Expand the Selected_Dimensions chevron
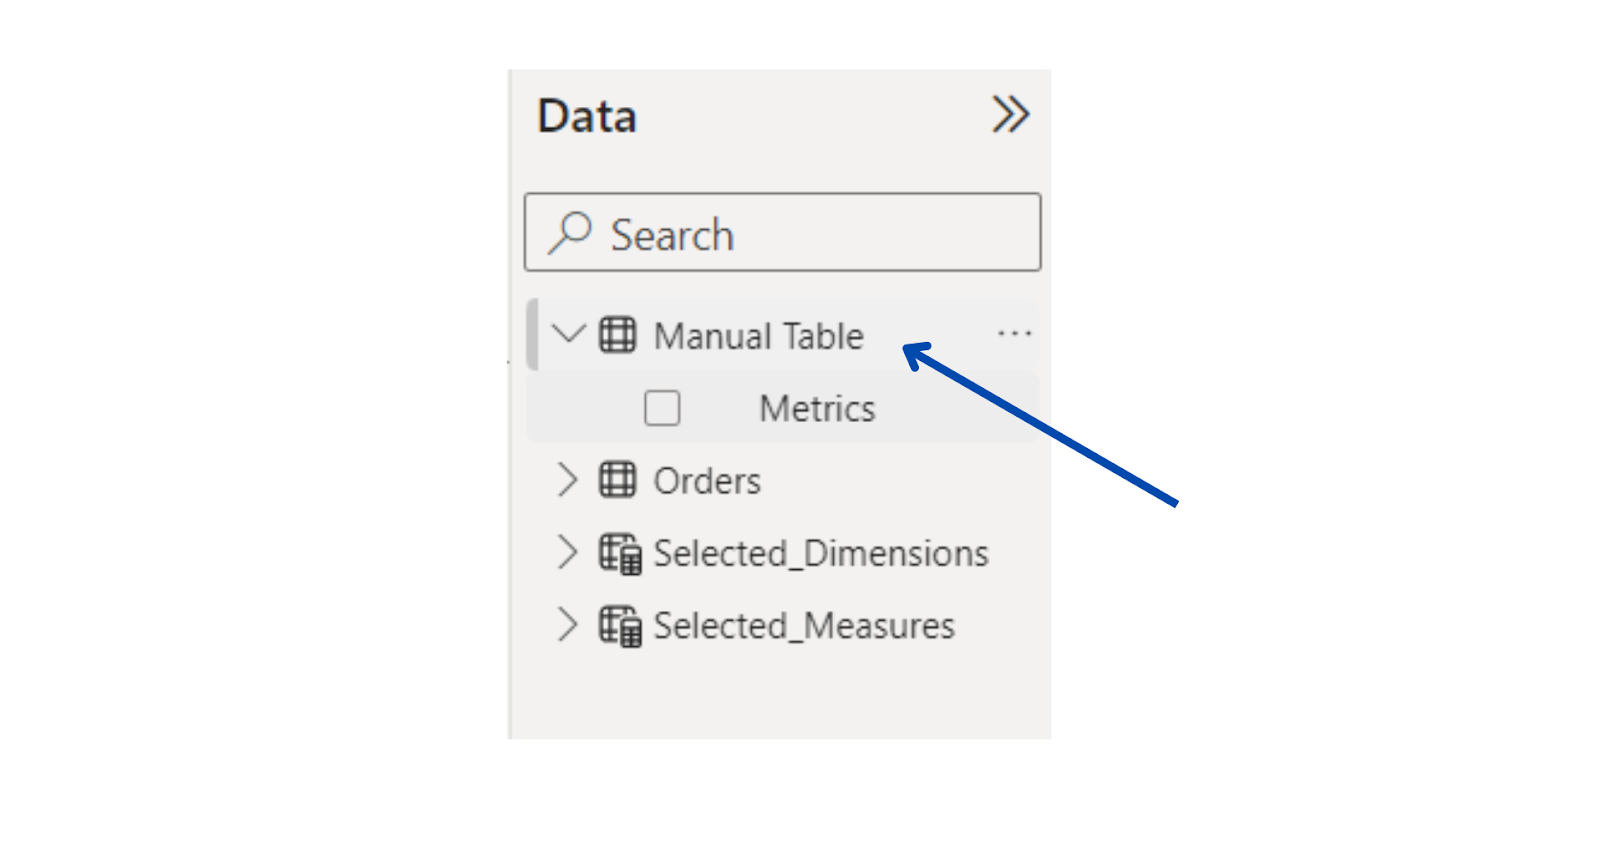 tap(567, 552)
